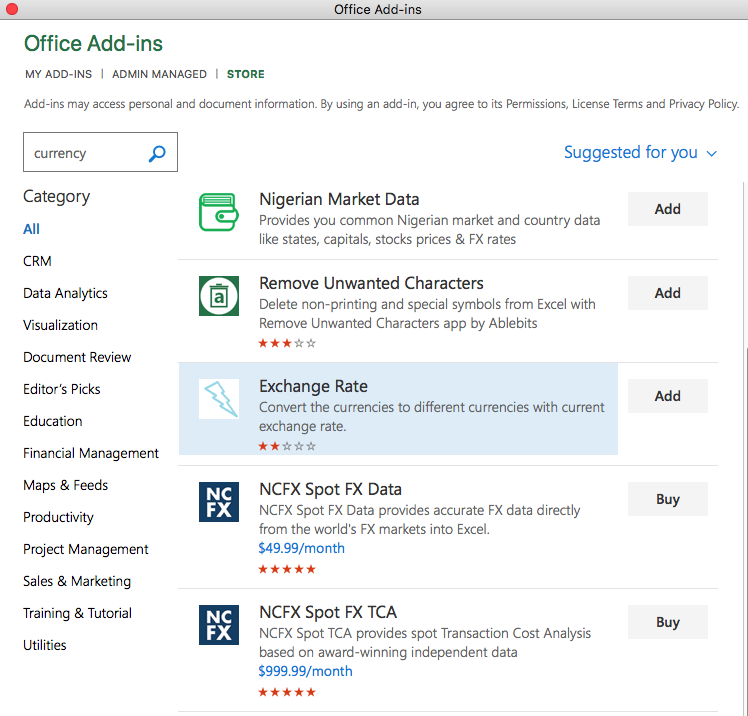
Task: Show the Editor's Picks category
Action: tap(62, 389)
